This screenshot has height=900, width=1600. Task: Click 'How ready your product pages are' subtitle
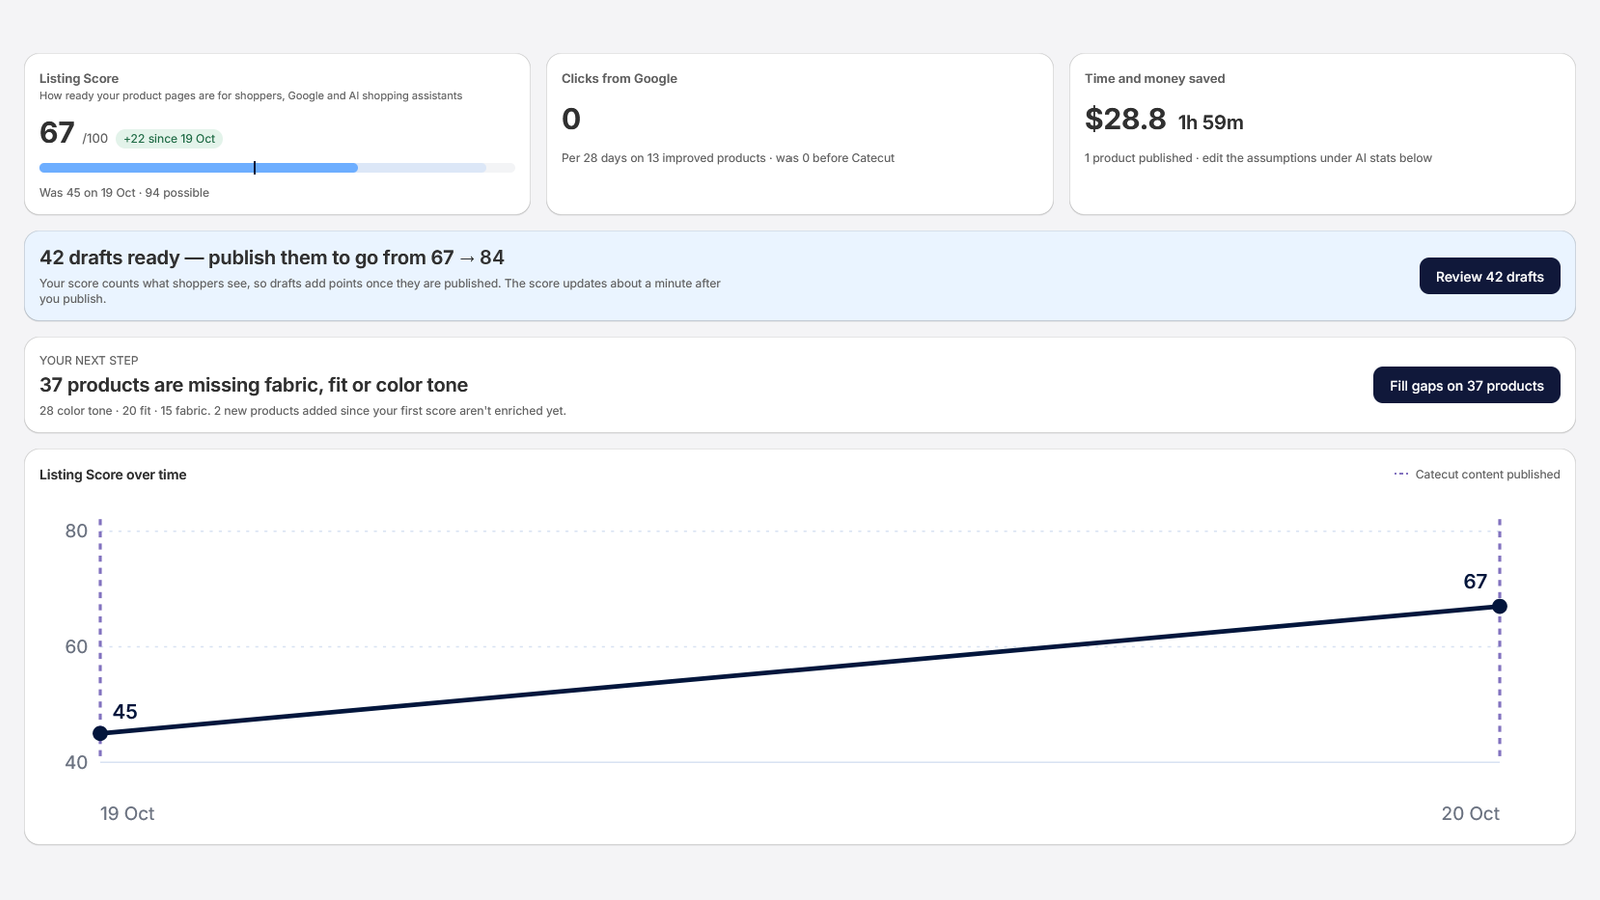click(x=251, y=96)
